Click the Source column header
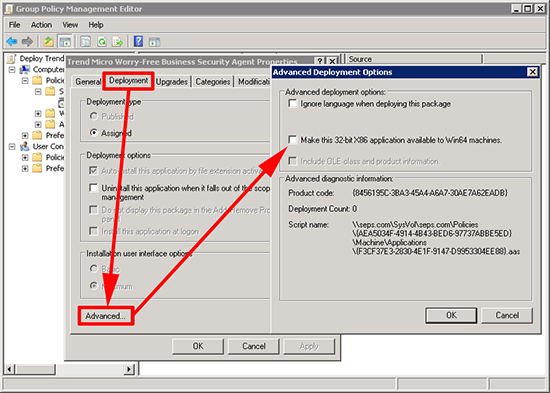 pos(414,59)
